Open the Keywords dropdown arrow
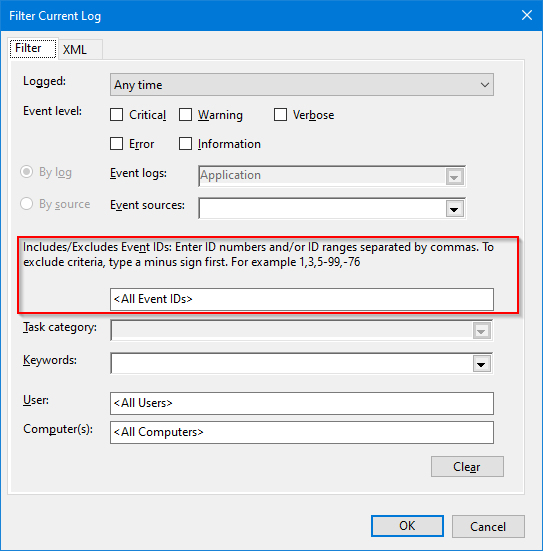This screenshot has width=543, height=551. click(481, 364)
